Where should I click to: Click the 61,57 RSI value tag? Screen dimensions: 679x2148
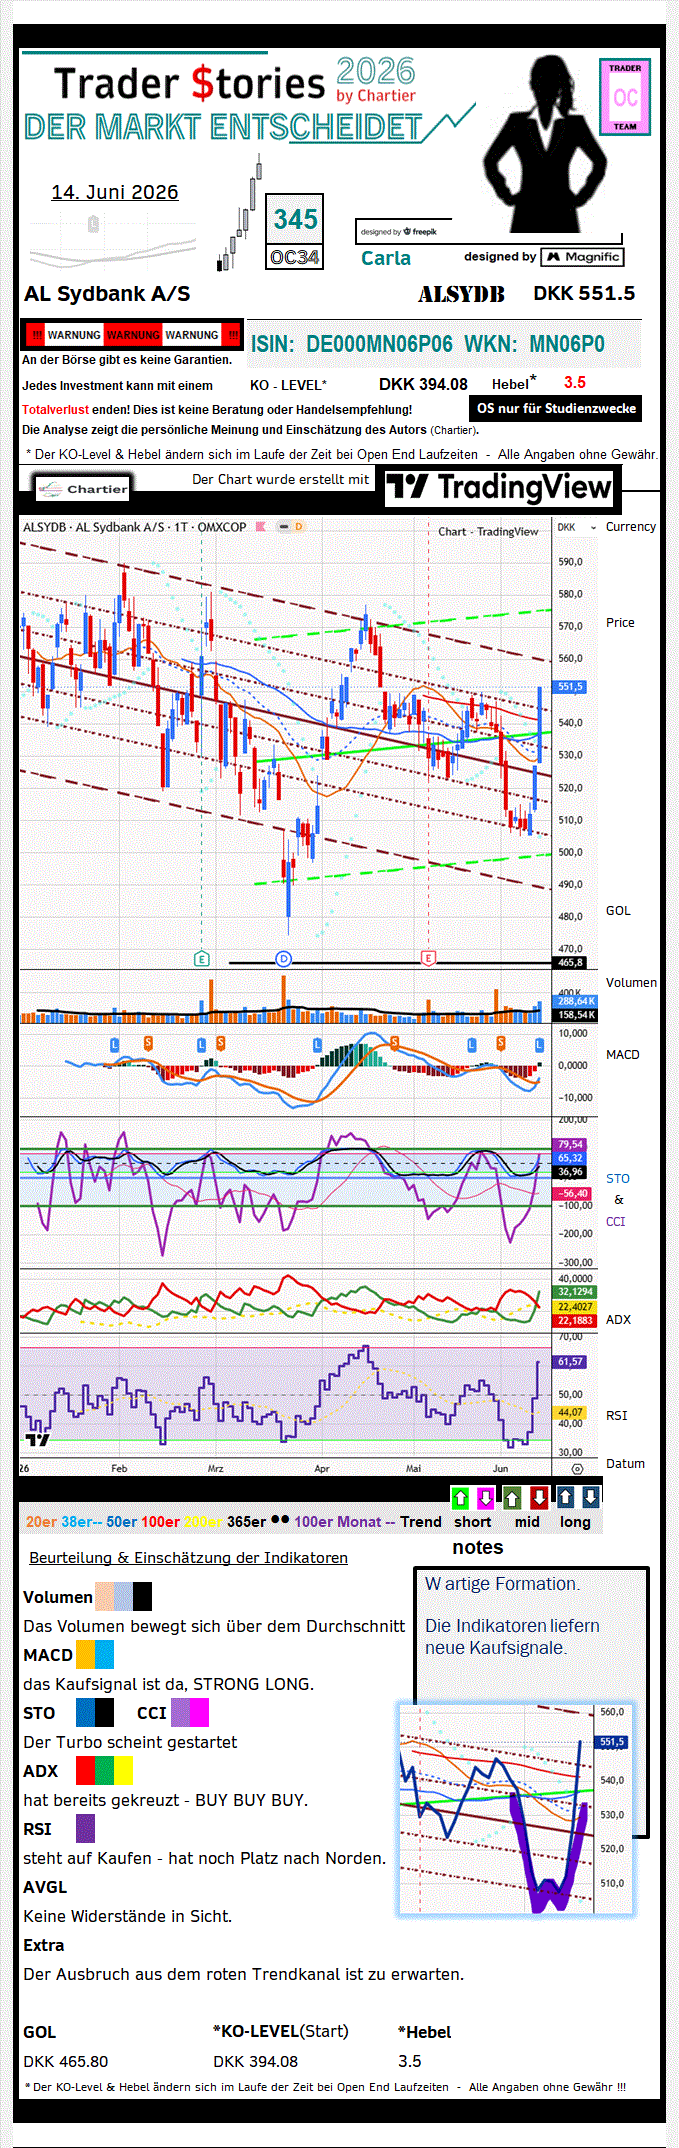click(570, 1362)
